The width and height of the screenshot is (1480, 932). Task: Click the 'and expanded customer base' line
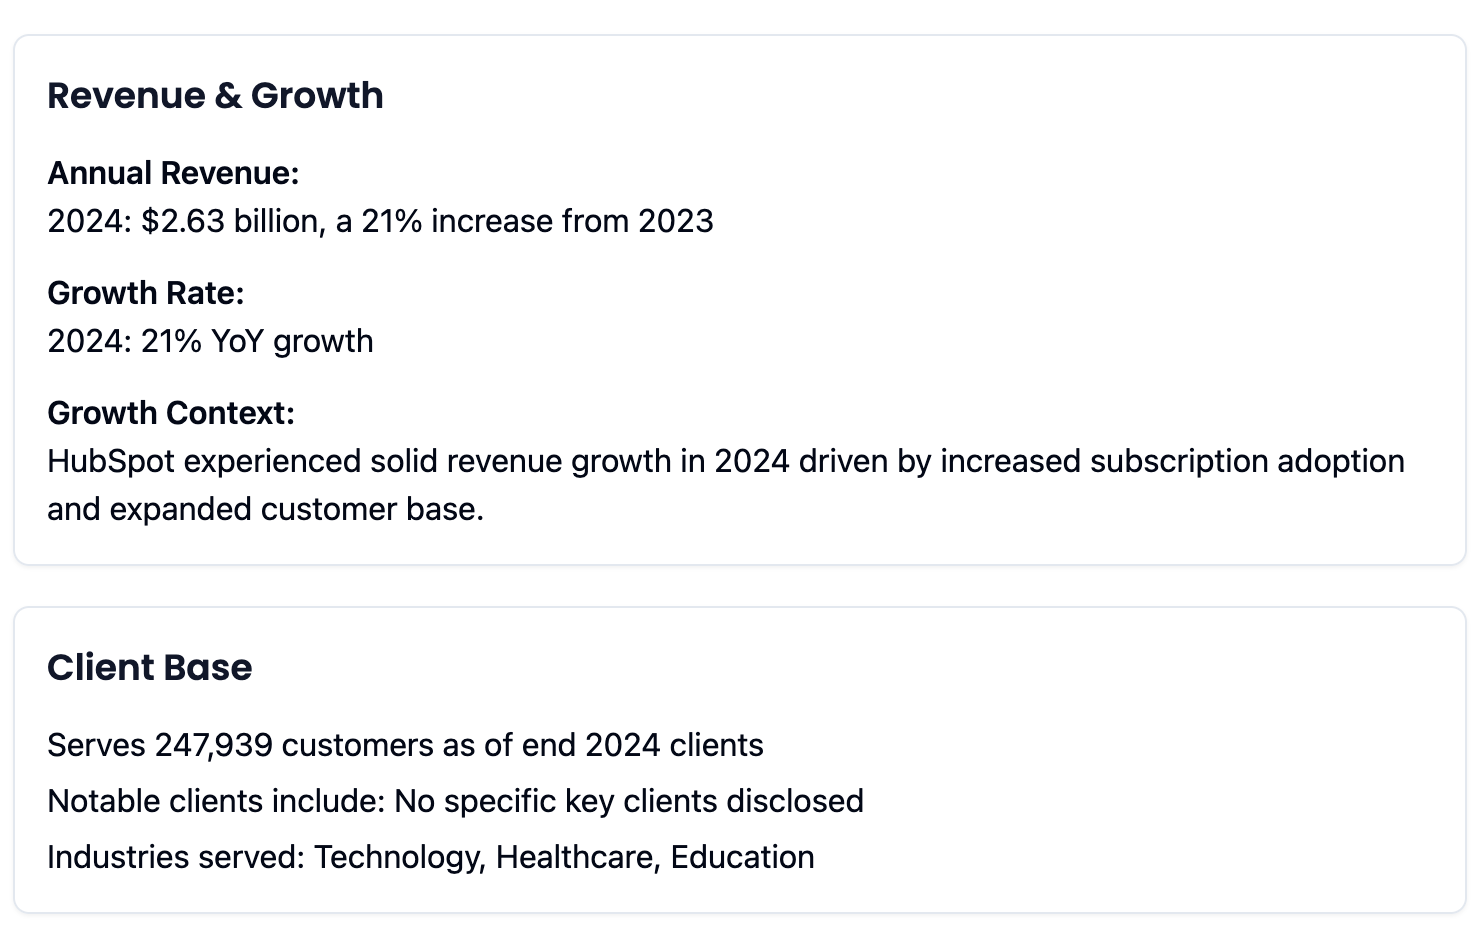(x=265, y=509)
